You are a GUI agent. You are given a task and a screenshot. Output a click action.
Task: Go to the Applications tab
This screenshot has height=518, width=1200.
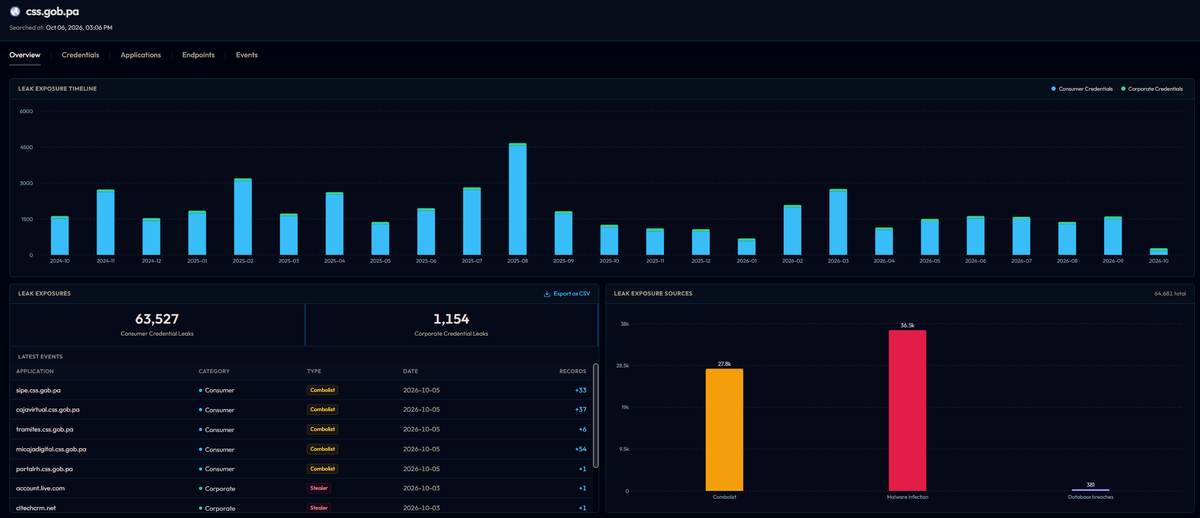tap(141, 55)
